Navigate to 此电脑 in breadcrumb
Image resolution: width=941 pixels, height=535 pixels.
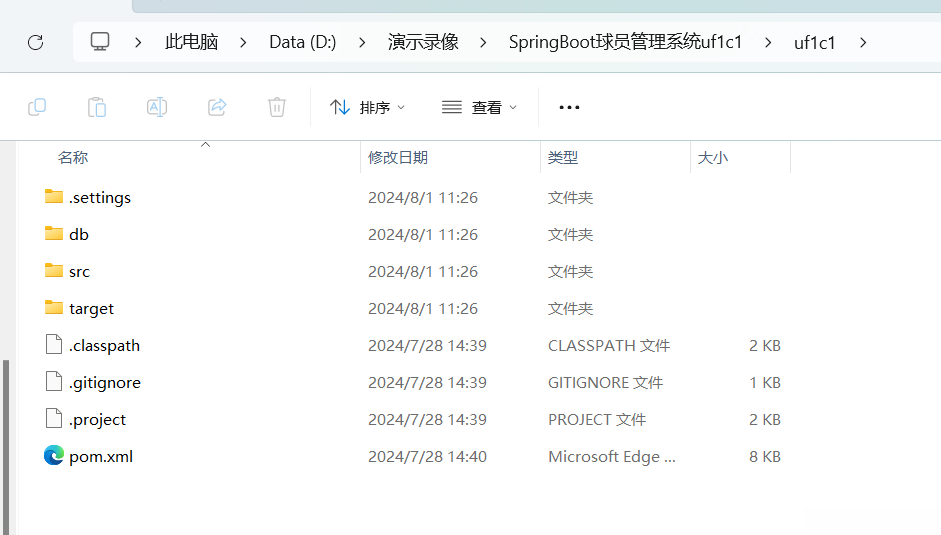(x=191, y=42)
